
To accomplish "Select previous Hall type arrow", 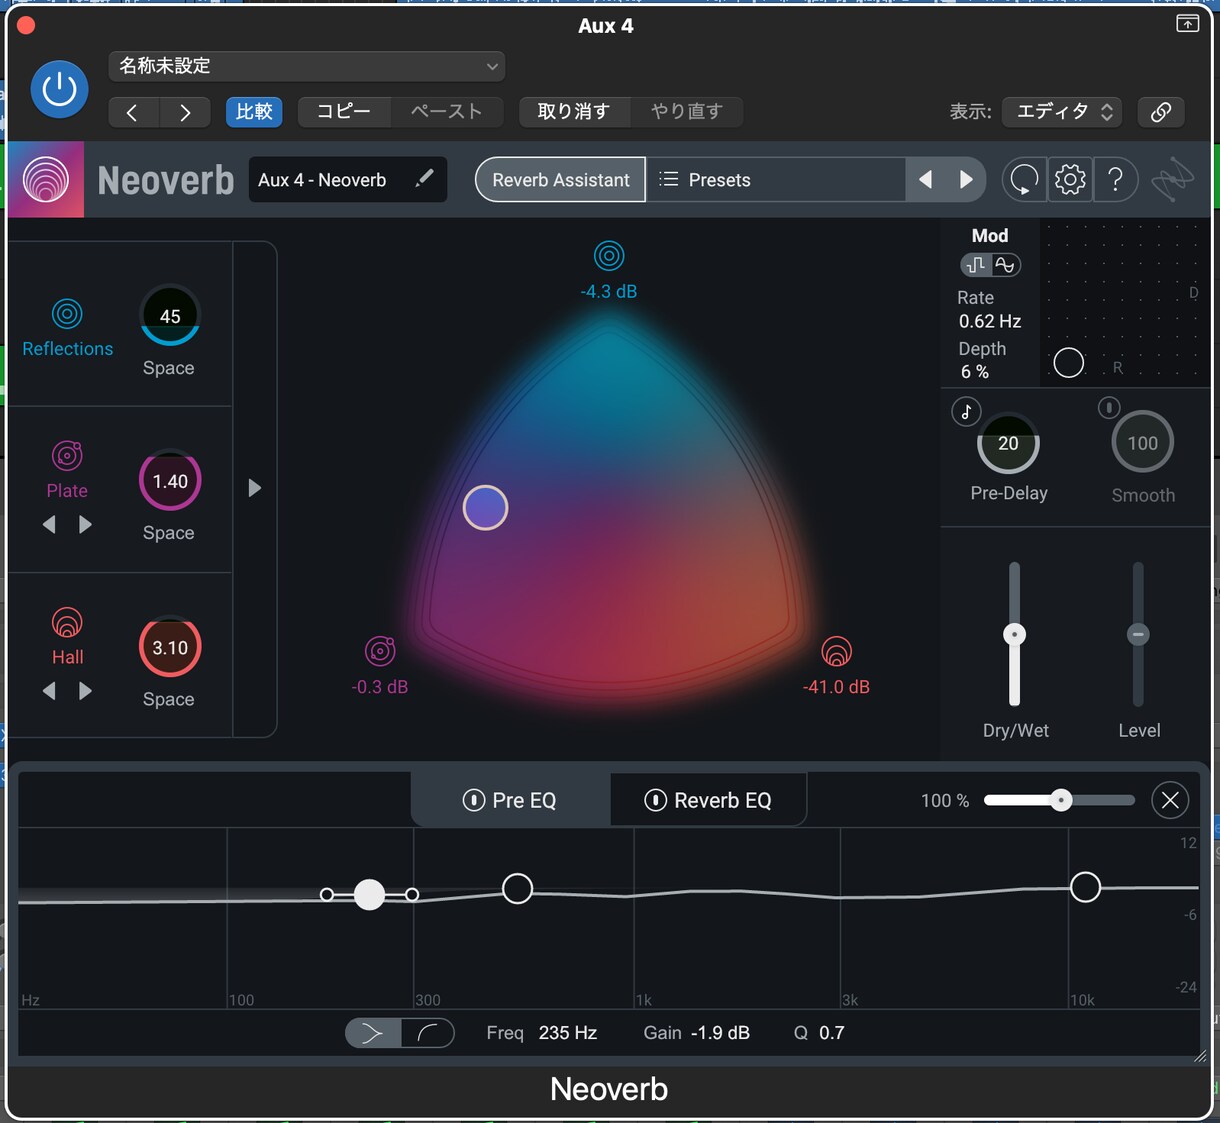I will 49,690.
